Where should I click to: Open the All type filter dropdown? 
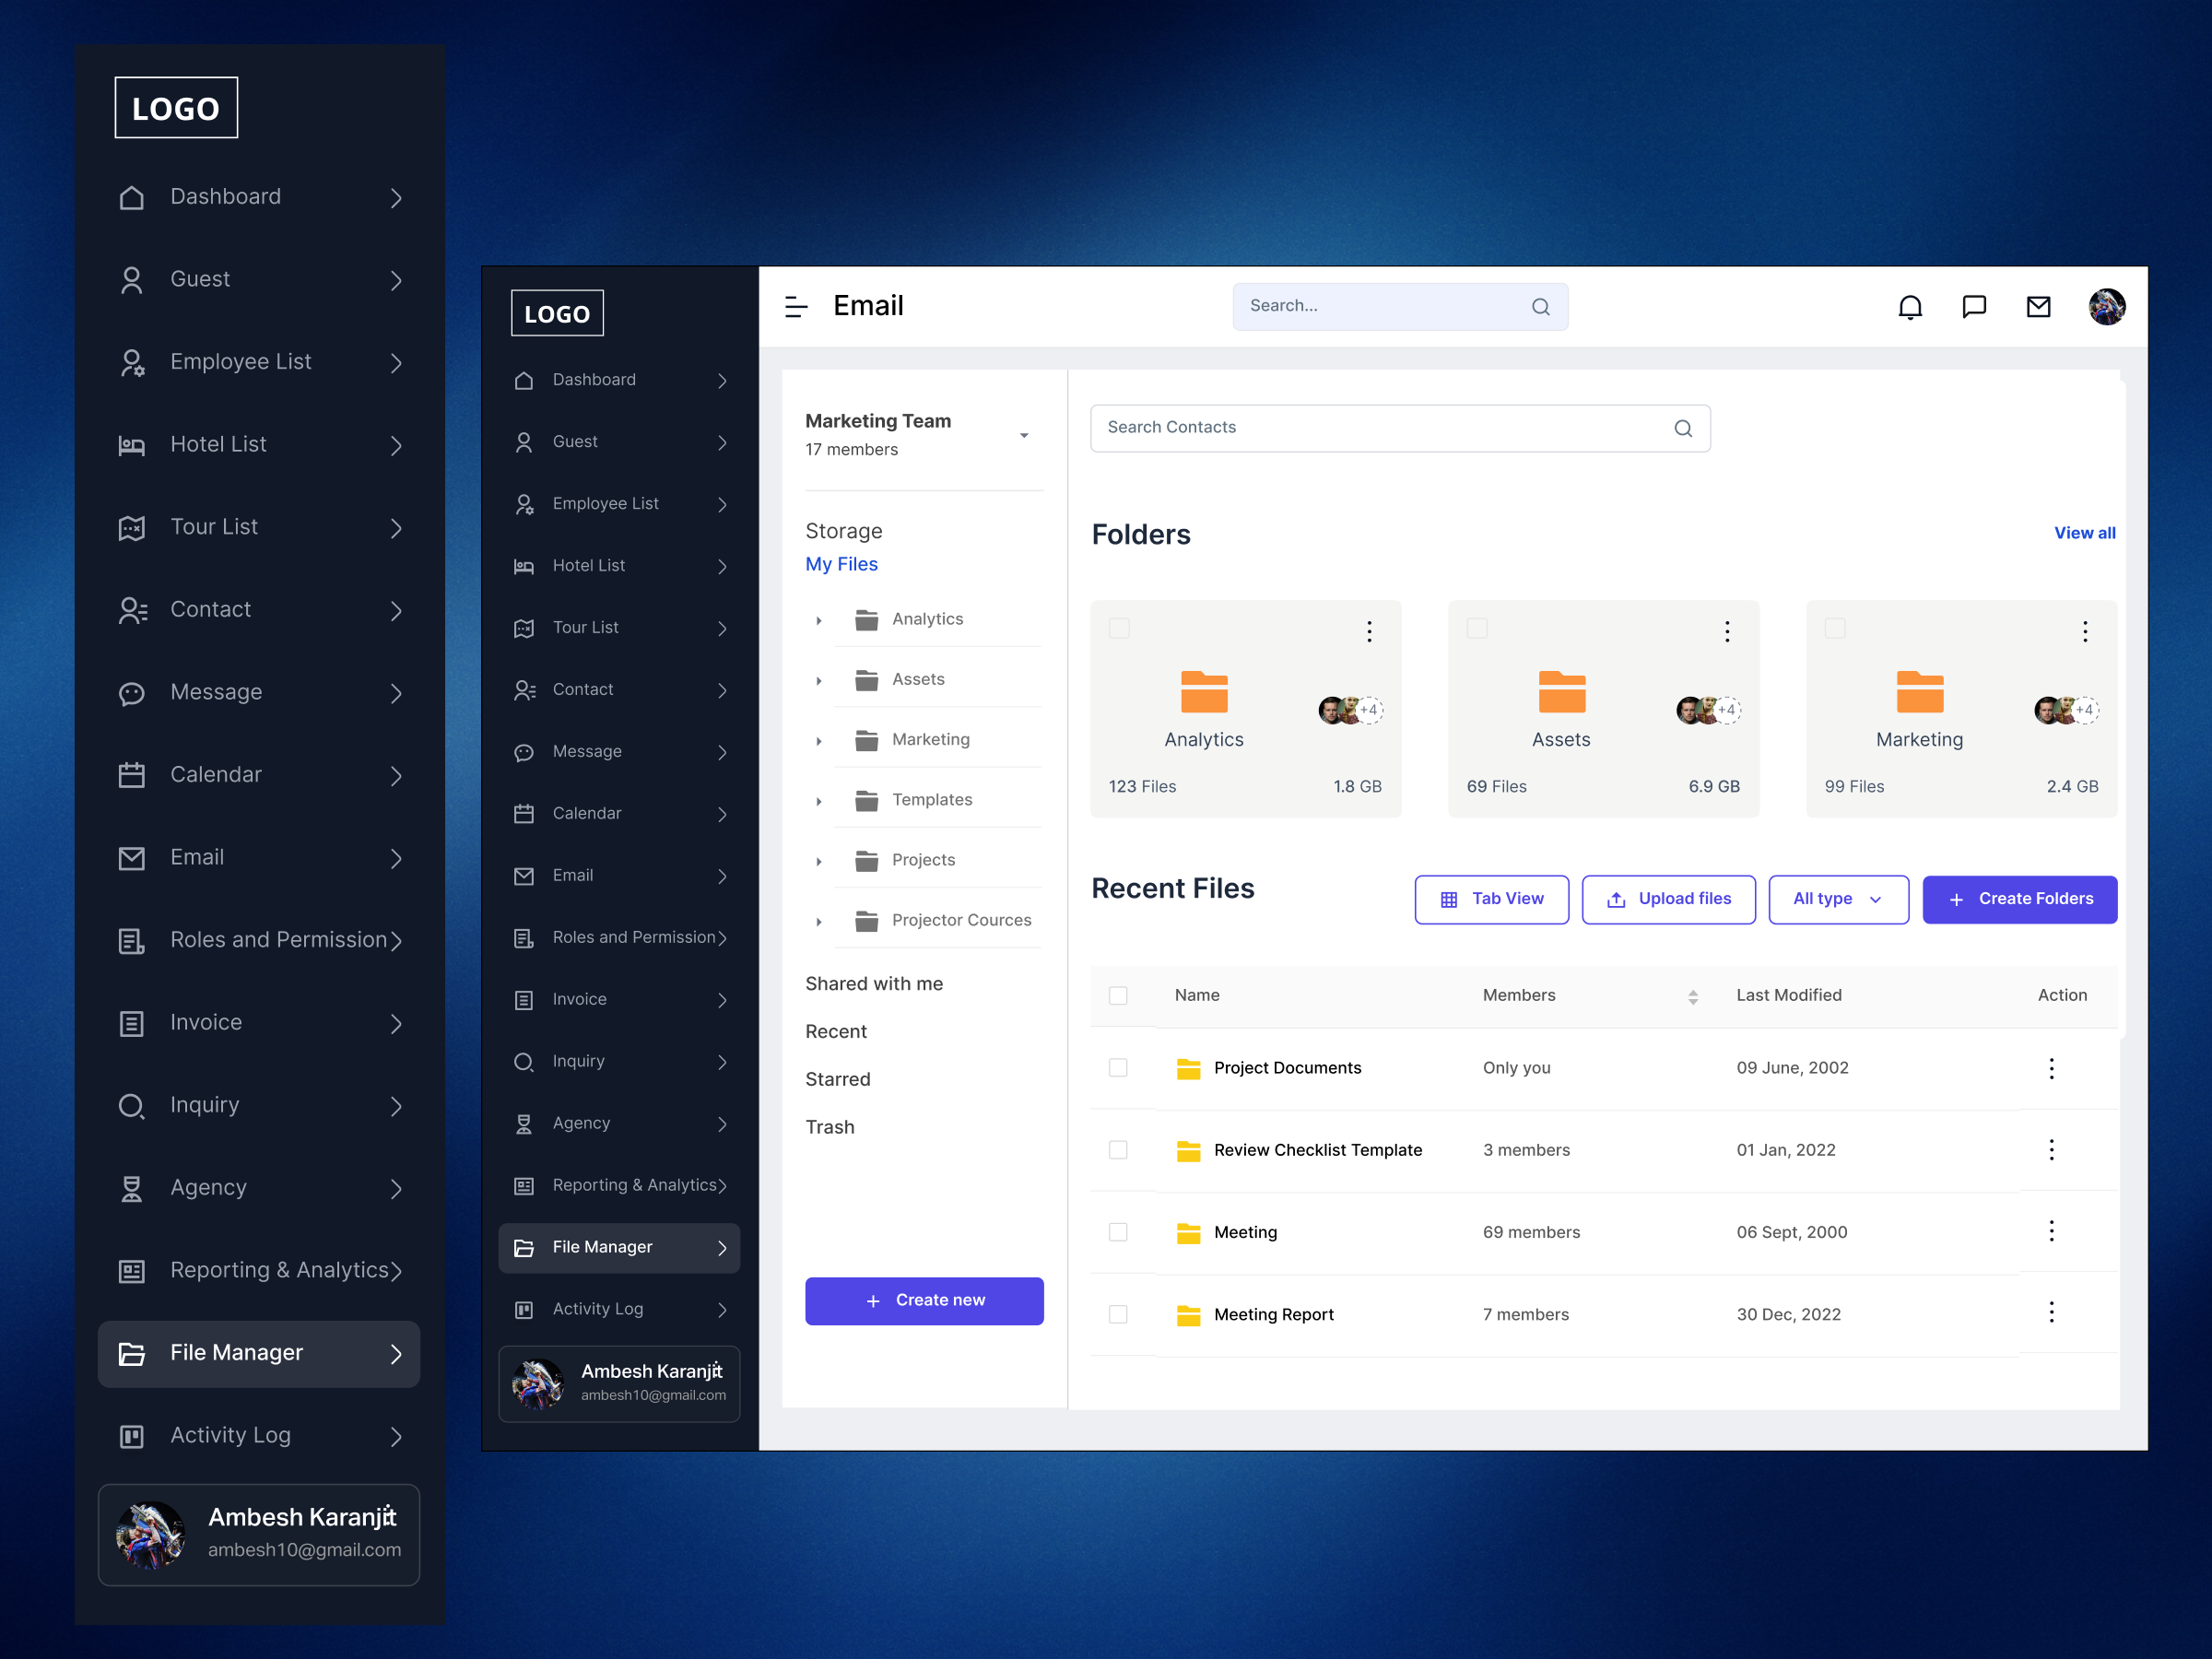[1838, 900]
